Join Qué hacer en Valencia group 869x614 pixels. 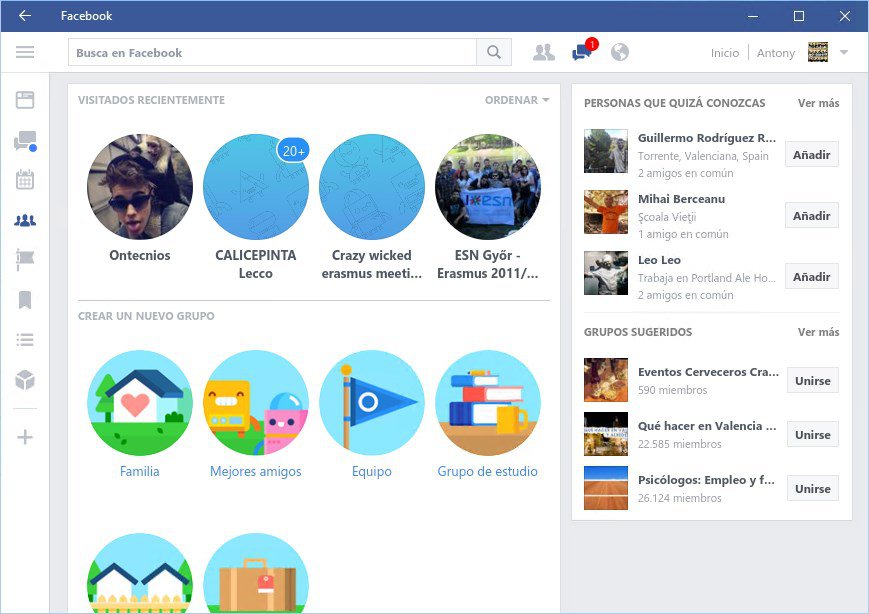tap(812, 434)
